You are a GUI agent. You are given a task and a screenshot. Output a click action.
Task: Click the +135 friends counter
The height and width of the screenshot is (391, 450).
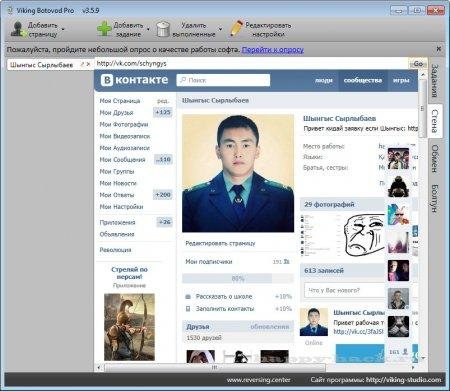click(x=163, y=112)
